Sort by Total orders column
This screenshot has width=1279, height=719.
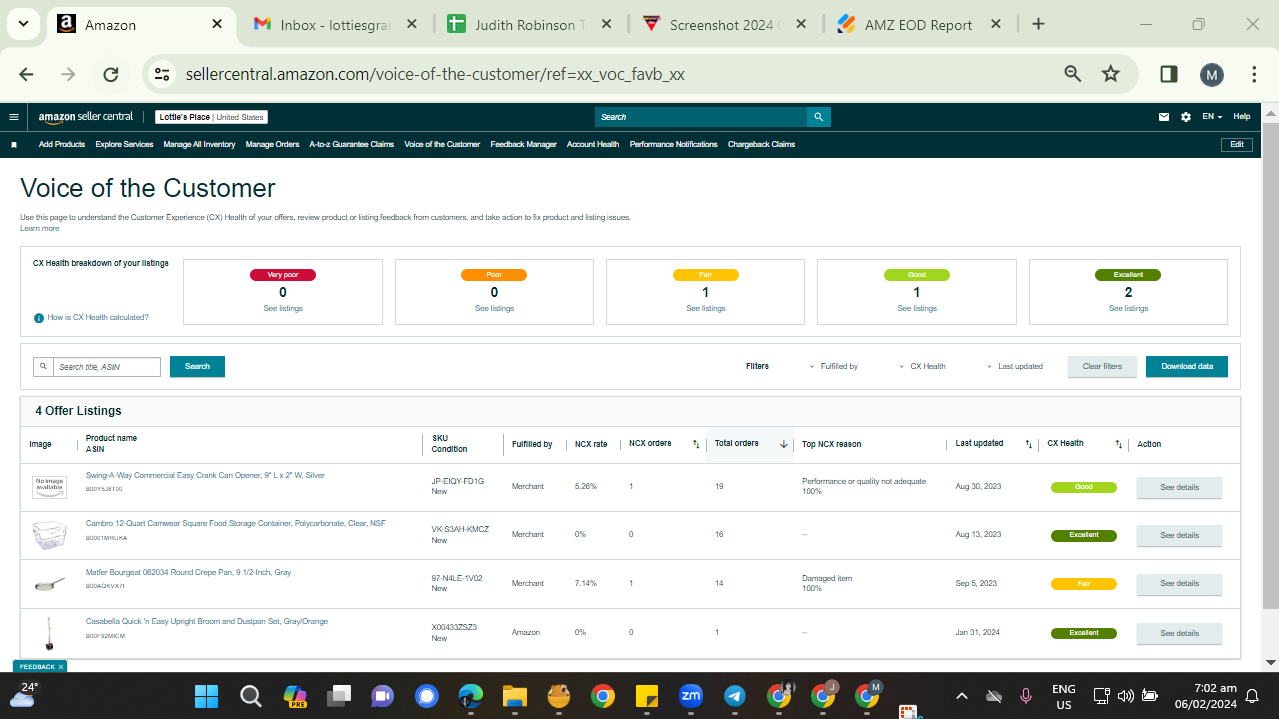click(x=784, y=444)
